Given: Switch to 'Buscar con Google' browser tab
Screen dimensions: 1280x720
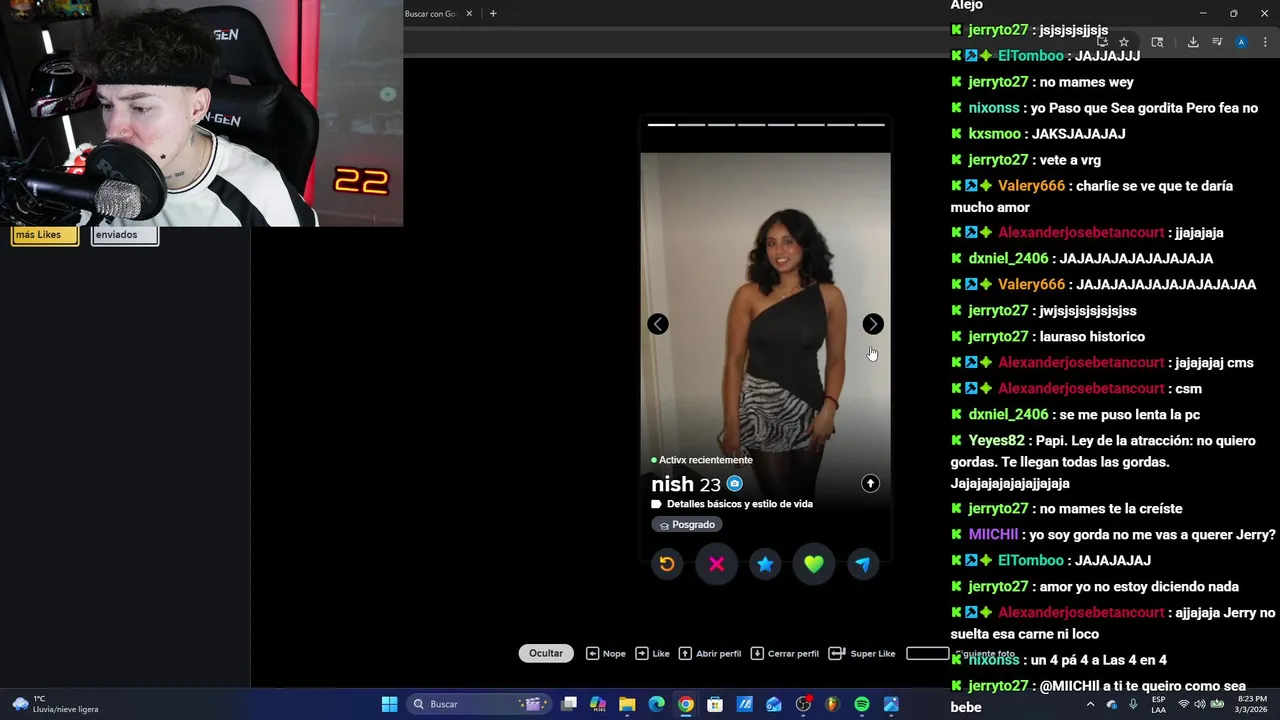Looking at the screenshot, I should (x=431, y=14).
